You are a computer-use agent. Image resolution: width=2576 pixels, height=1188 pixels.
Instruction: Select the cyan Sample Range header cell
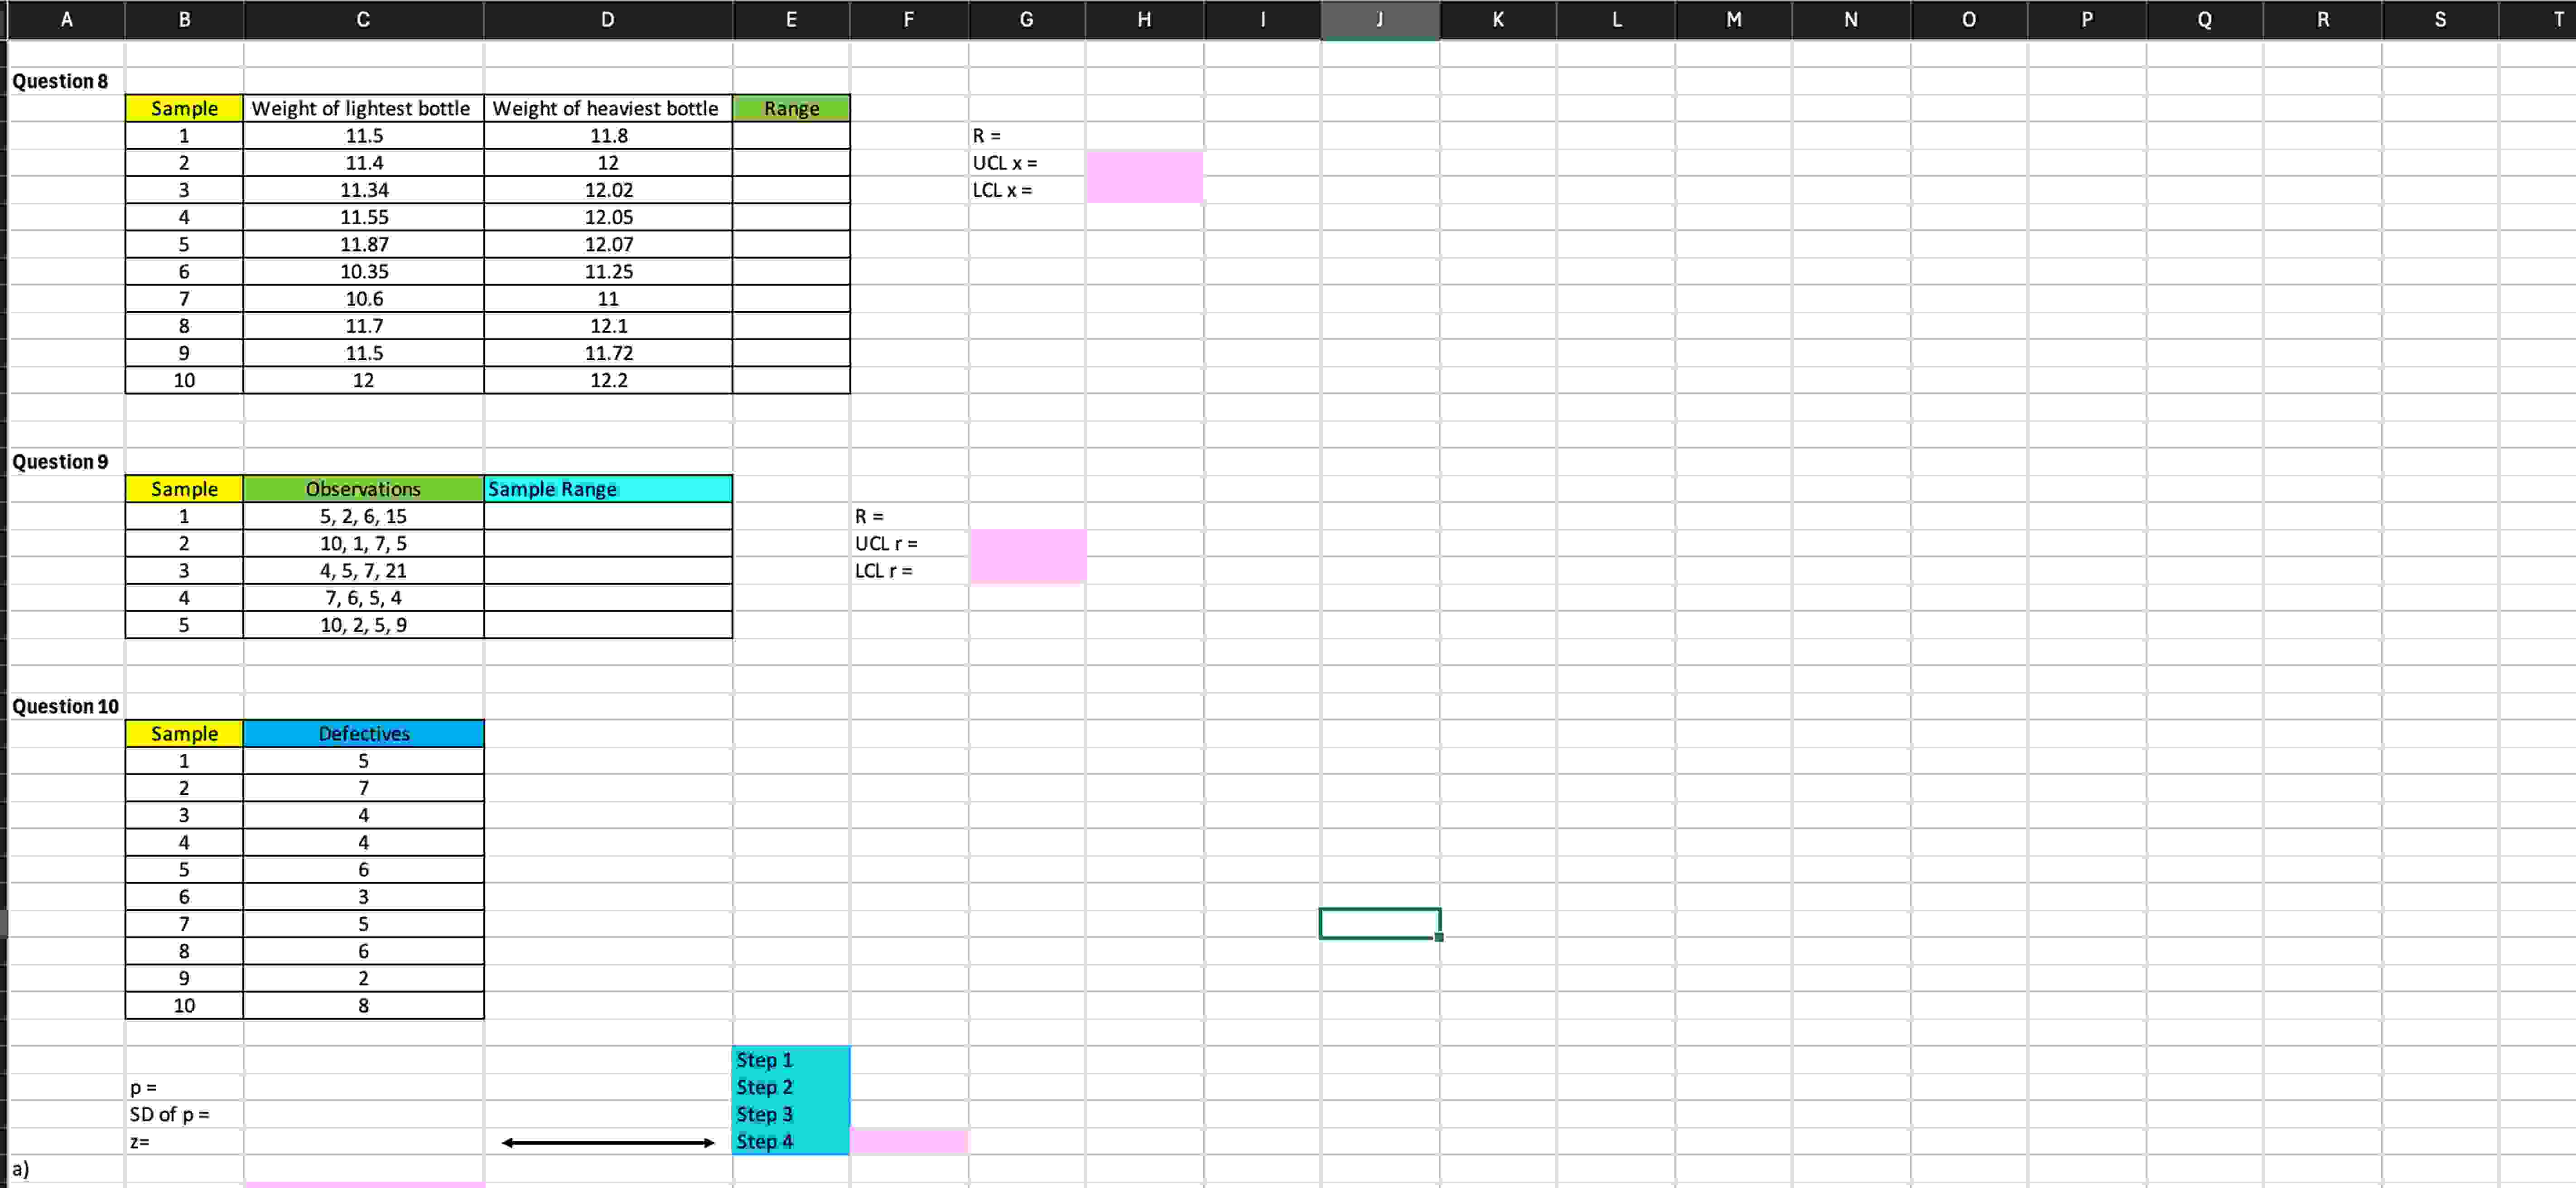click(x=607, y=489)
